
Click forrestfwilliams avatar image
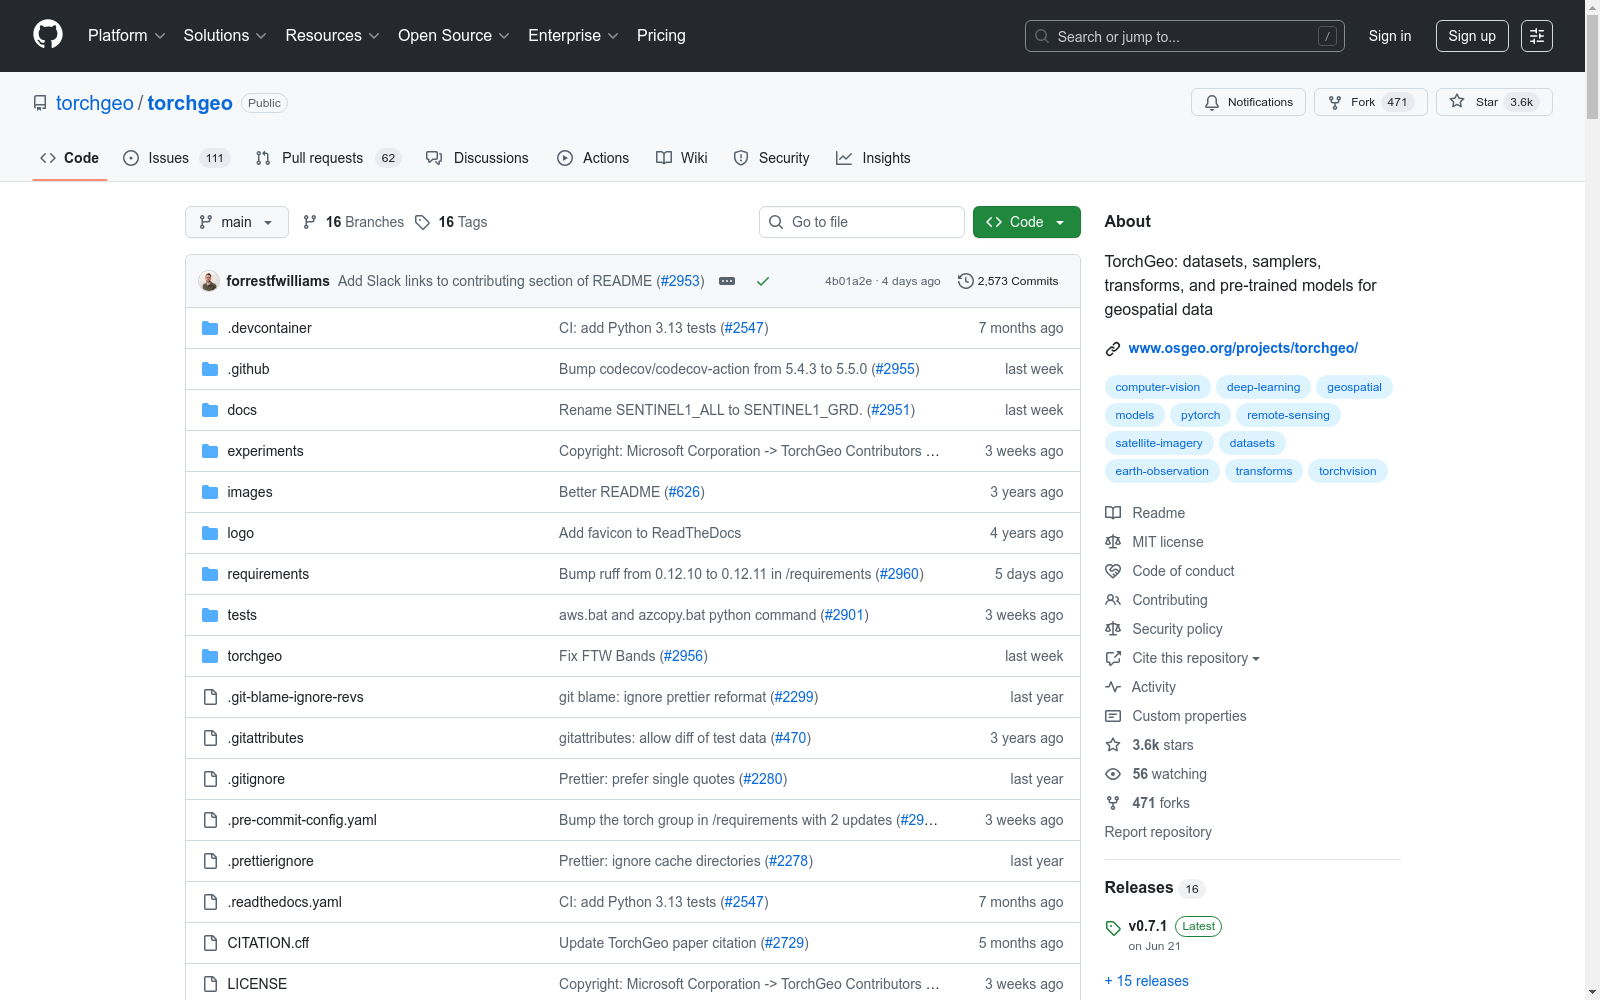click(209, 281)
